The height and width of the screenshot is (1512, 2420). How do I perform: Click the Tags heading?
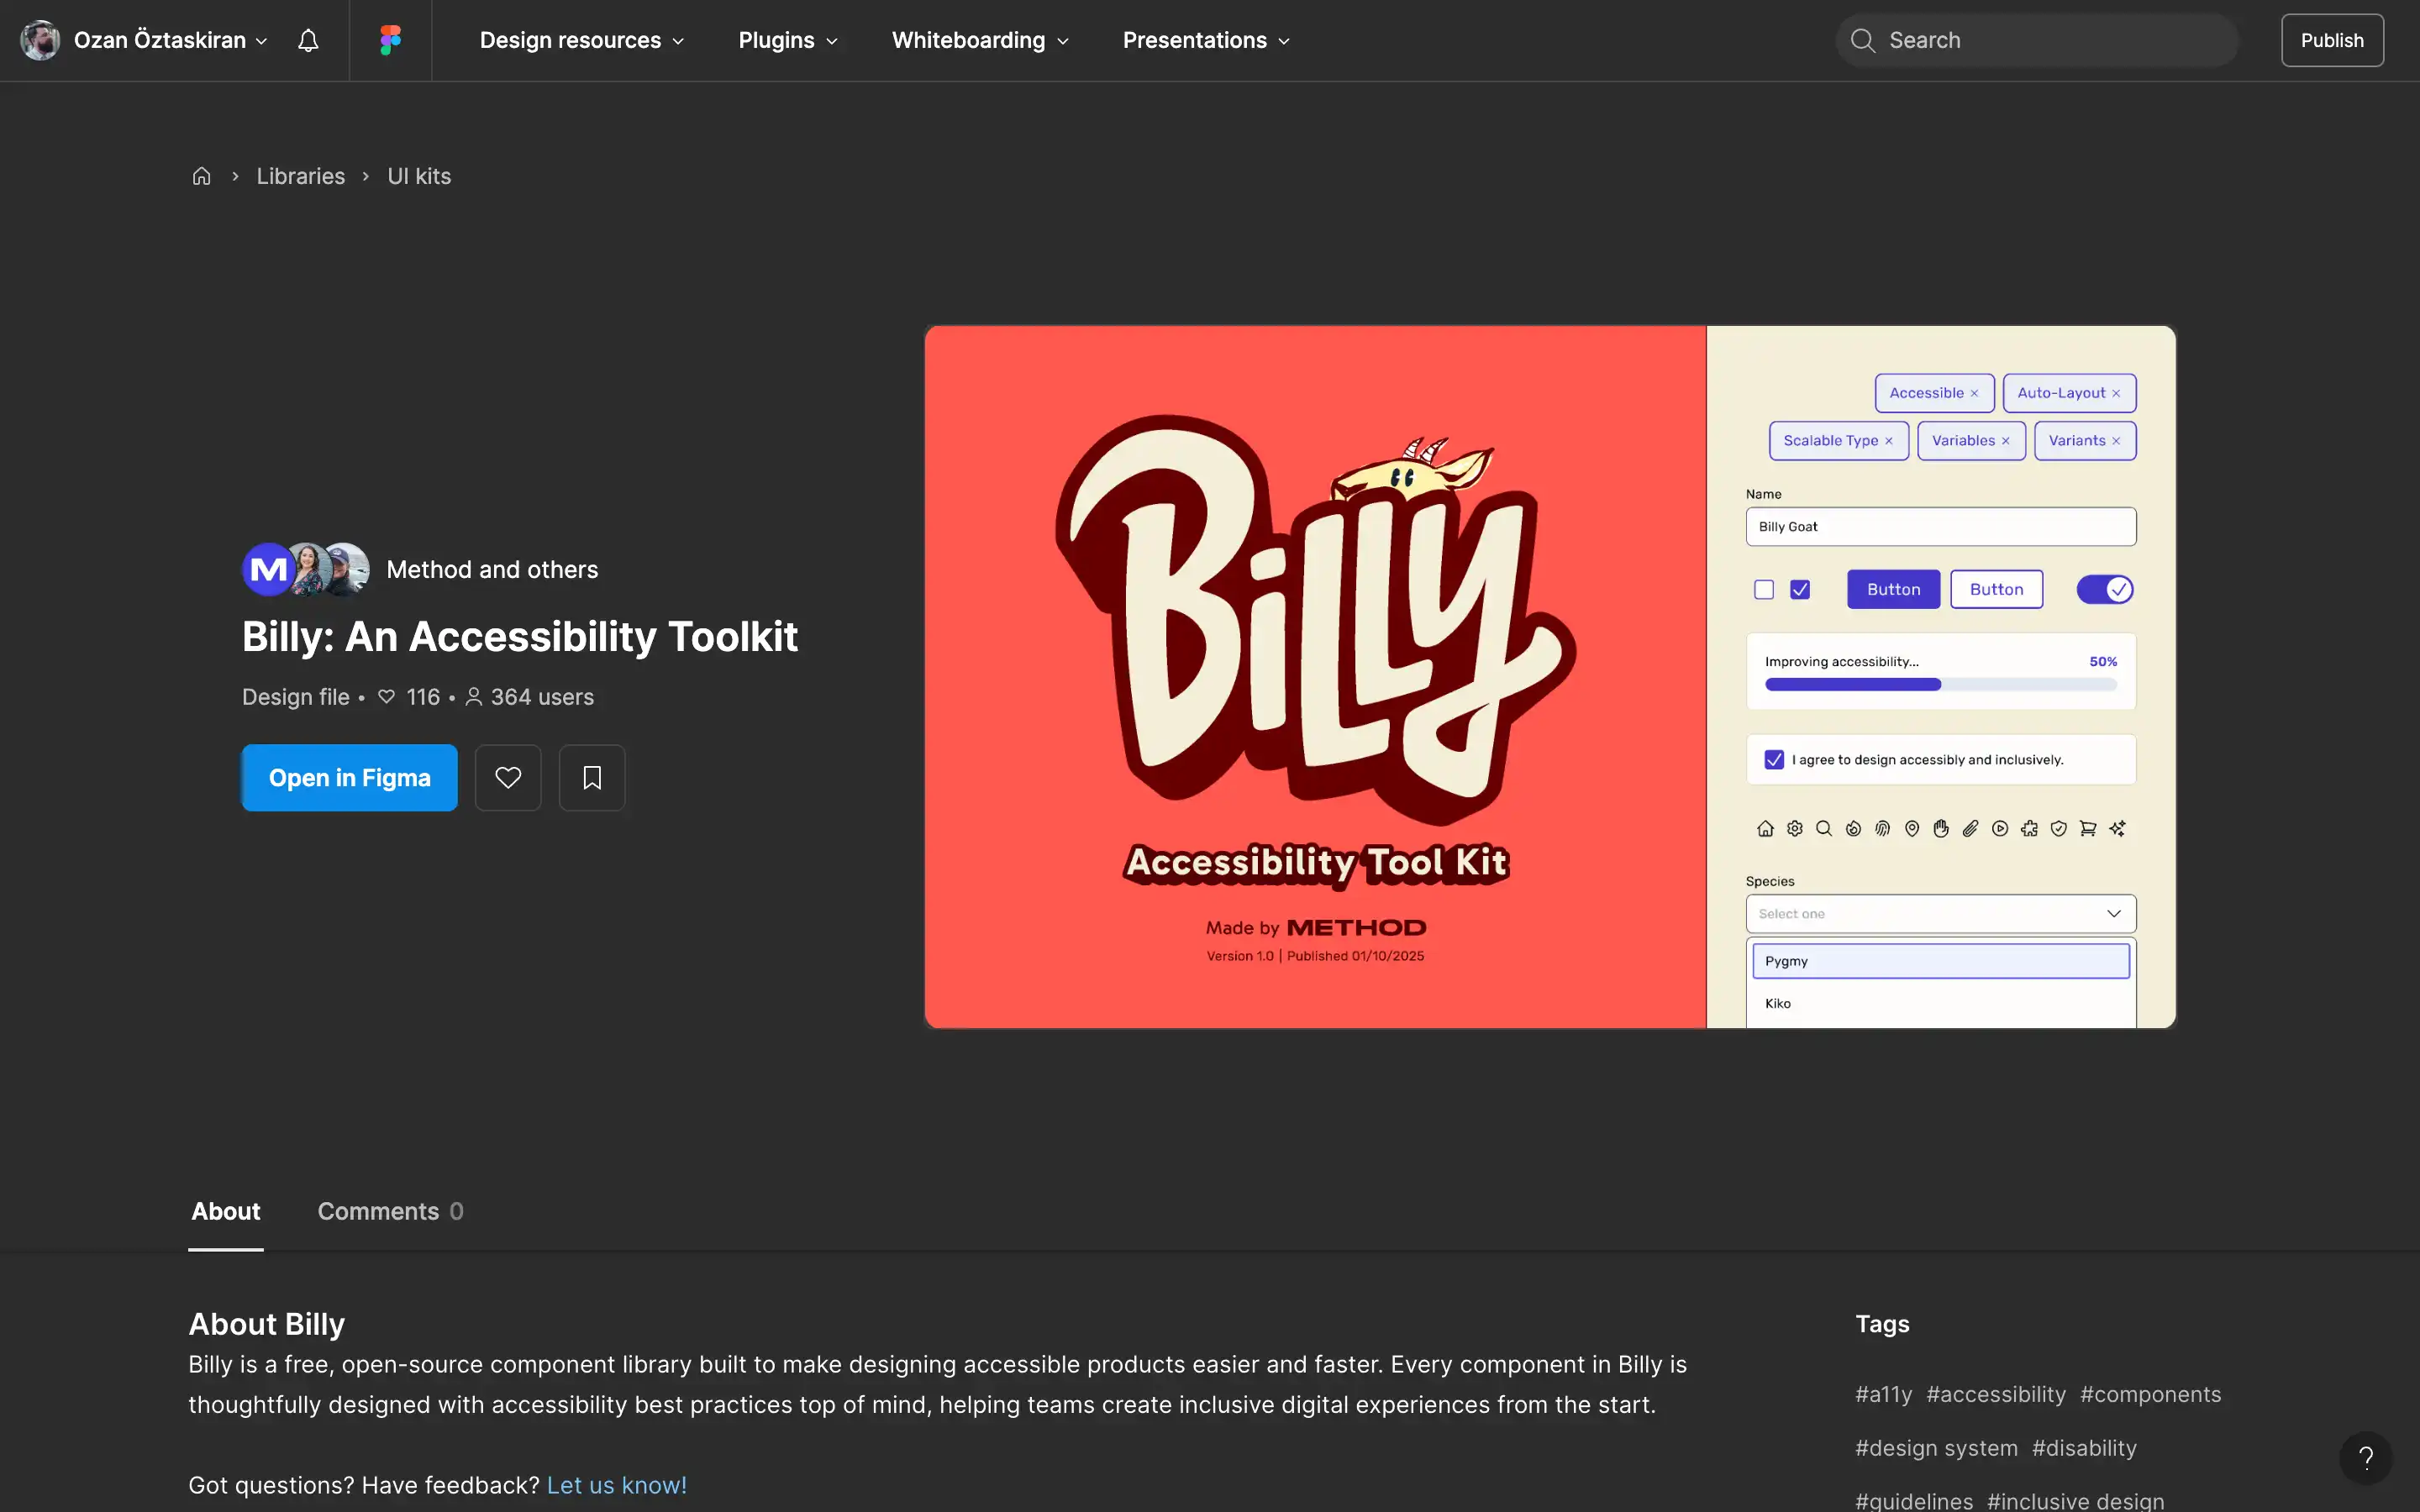[1882, 1324]
